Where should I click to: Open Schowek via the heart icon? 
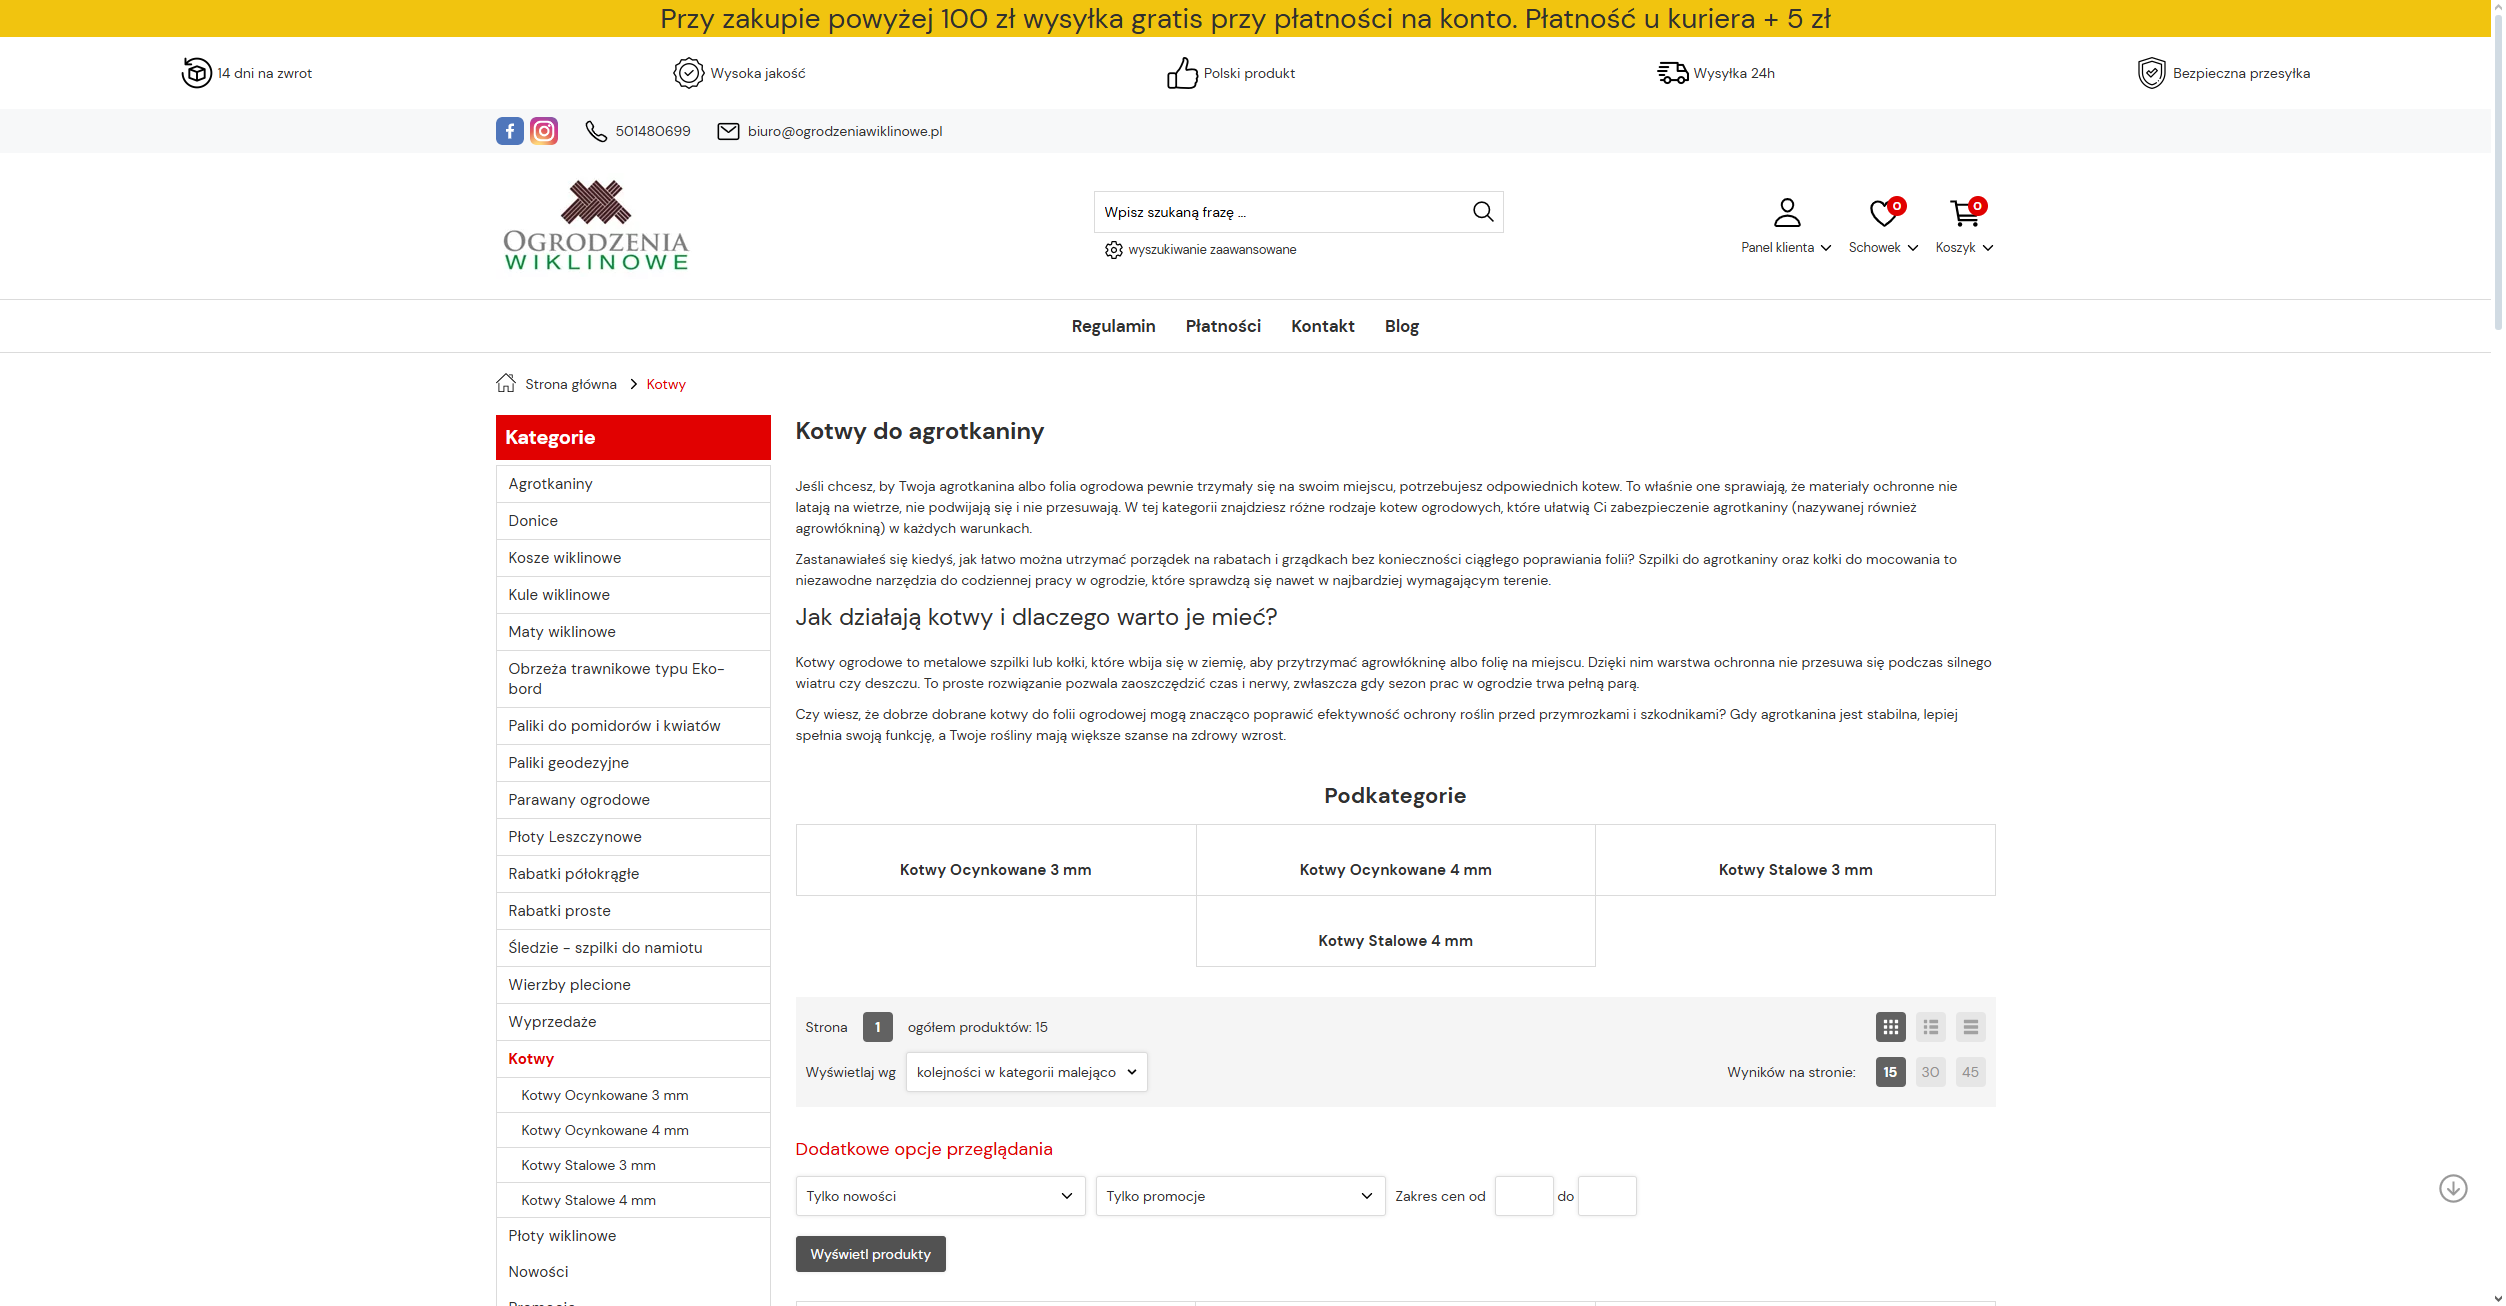click(x=1880, y=212)
